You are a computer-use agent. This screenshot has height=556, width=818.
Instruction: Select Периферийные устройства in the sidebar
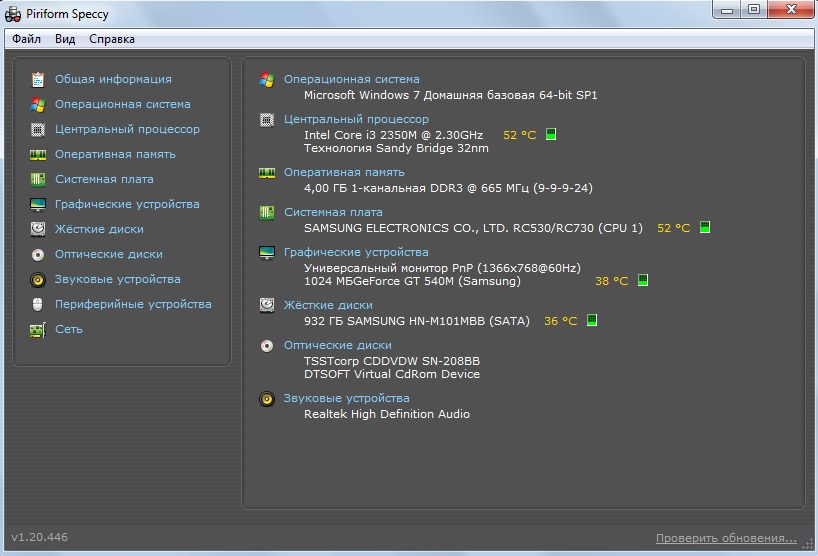[x=134, y=305]
